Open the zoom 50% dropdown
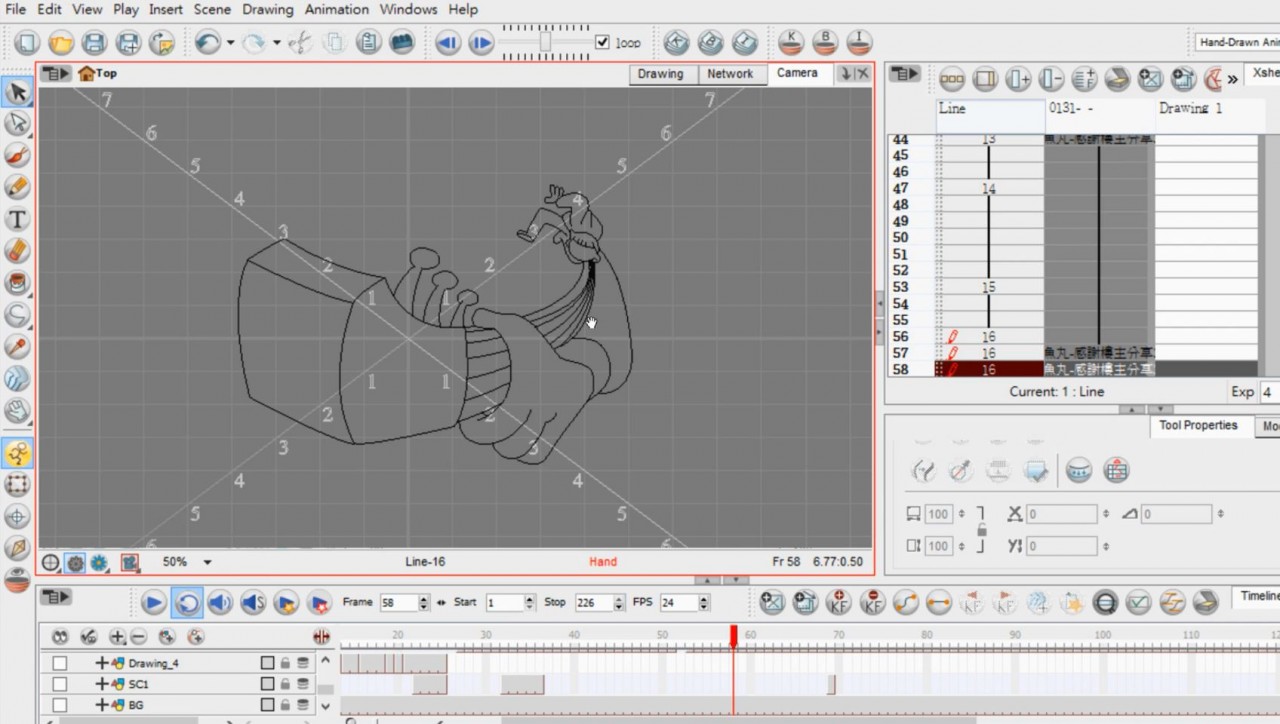Screen dimensions: 1280x724 pos(208,562)
